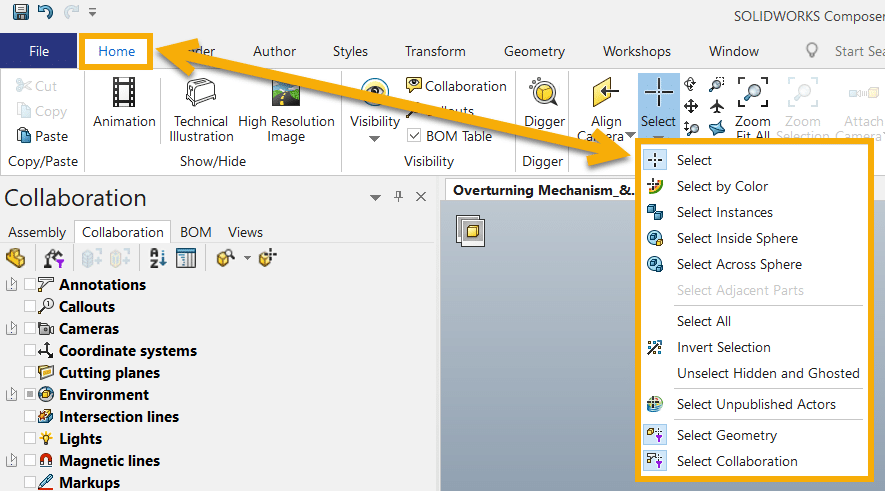Open the dropdown arrow beside the magnifier cube icon
The height and width of the screenshot is (491, 885).
tap(247, 258)
